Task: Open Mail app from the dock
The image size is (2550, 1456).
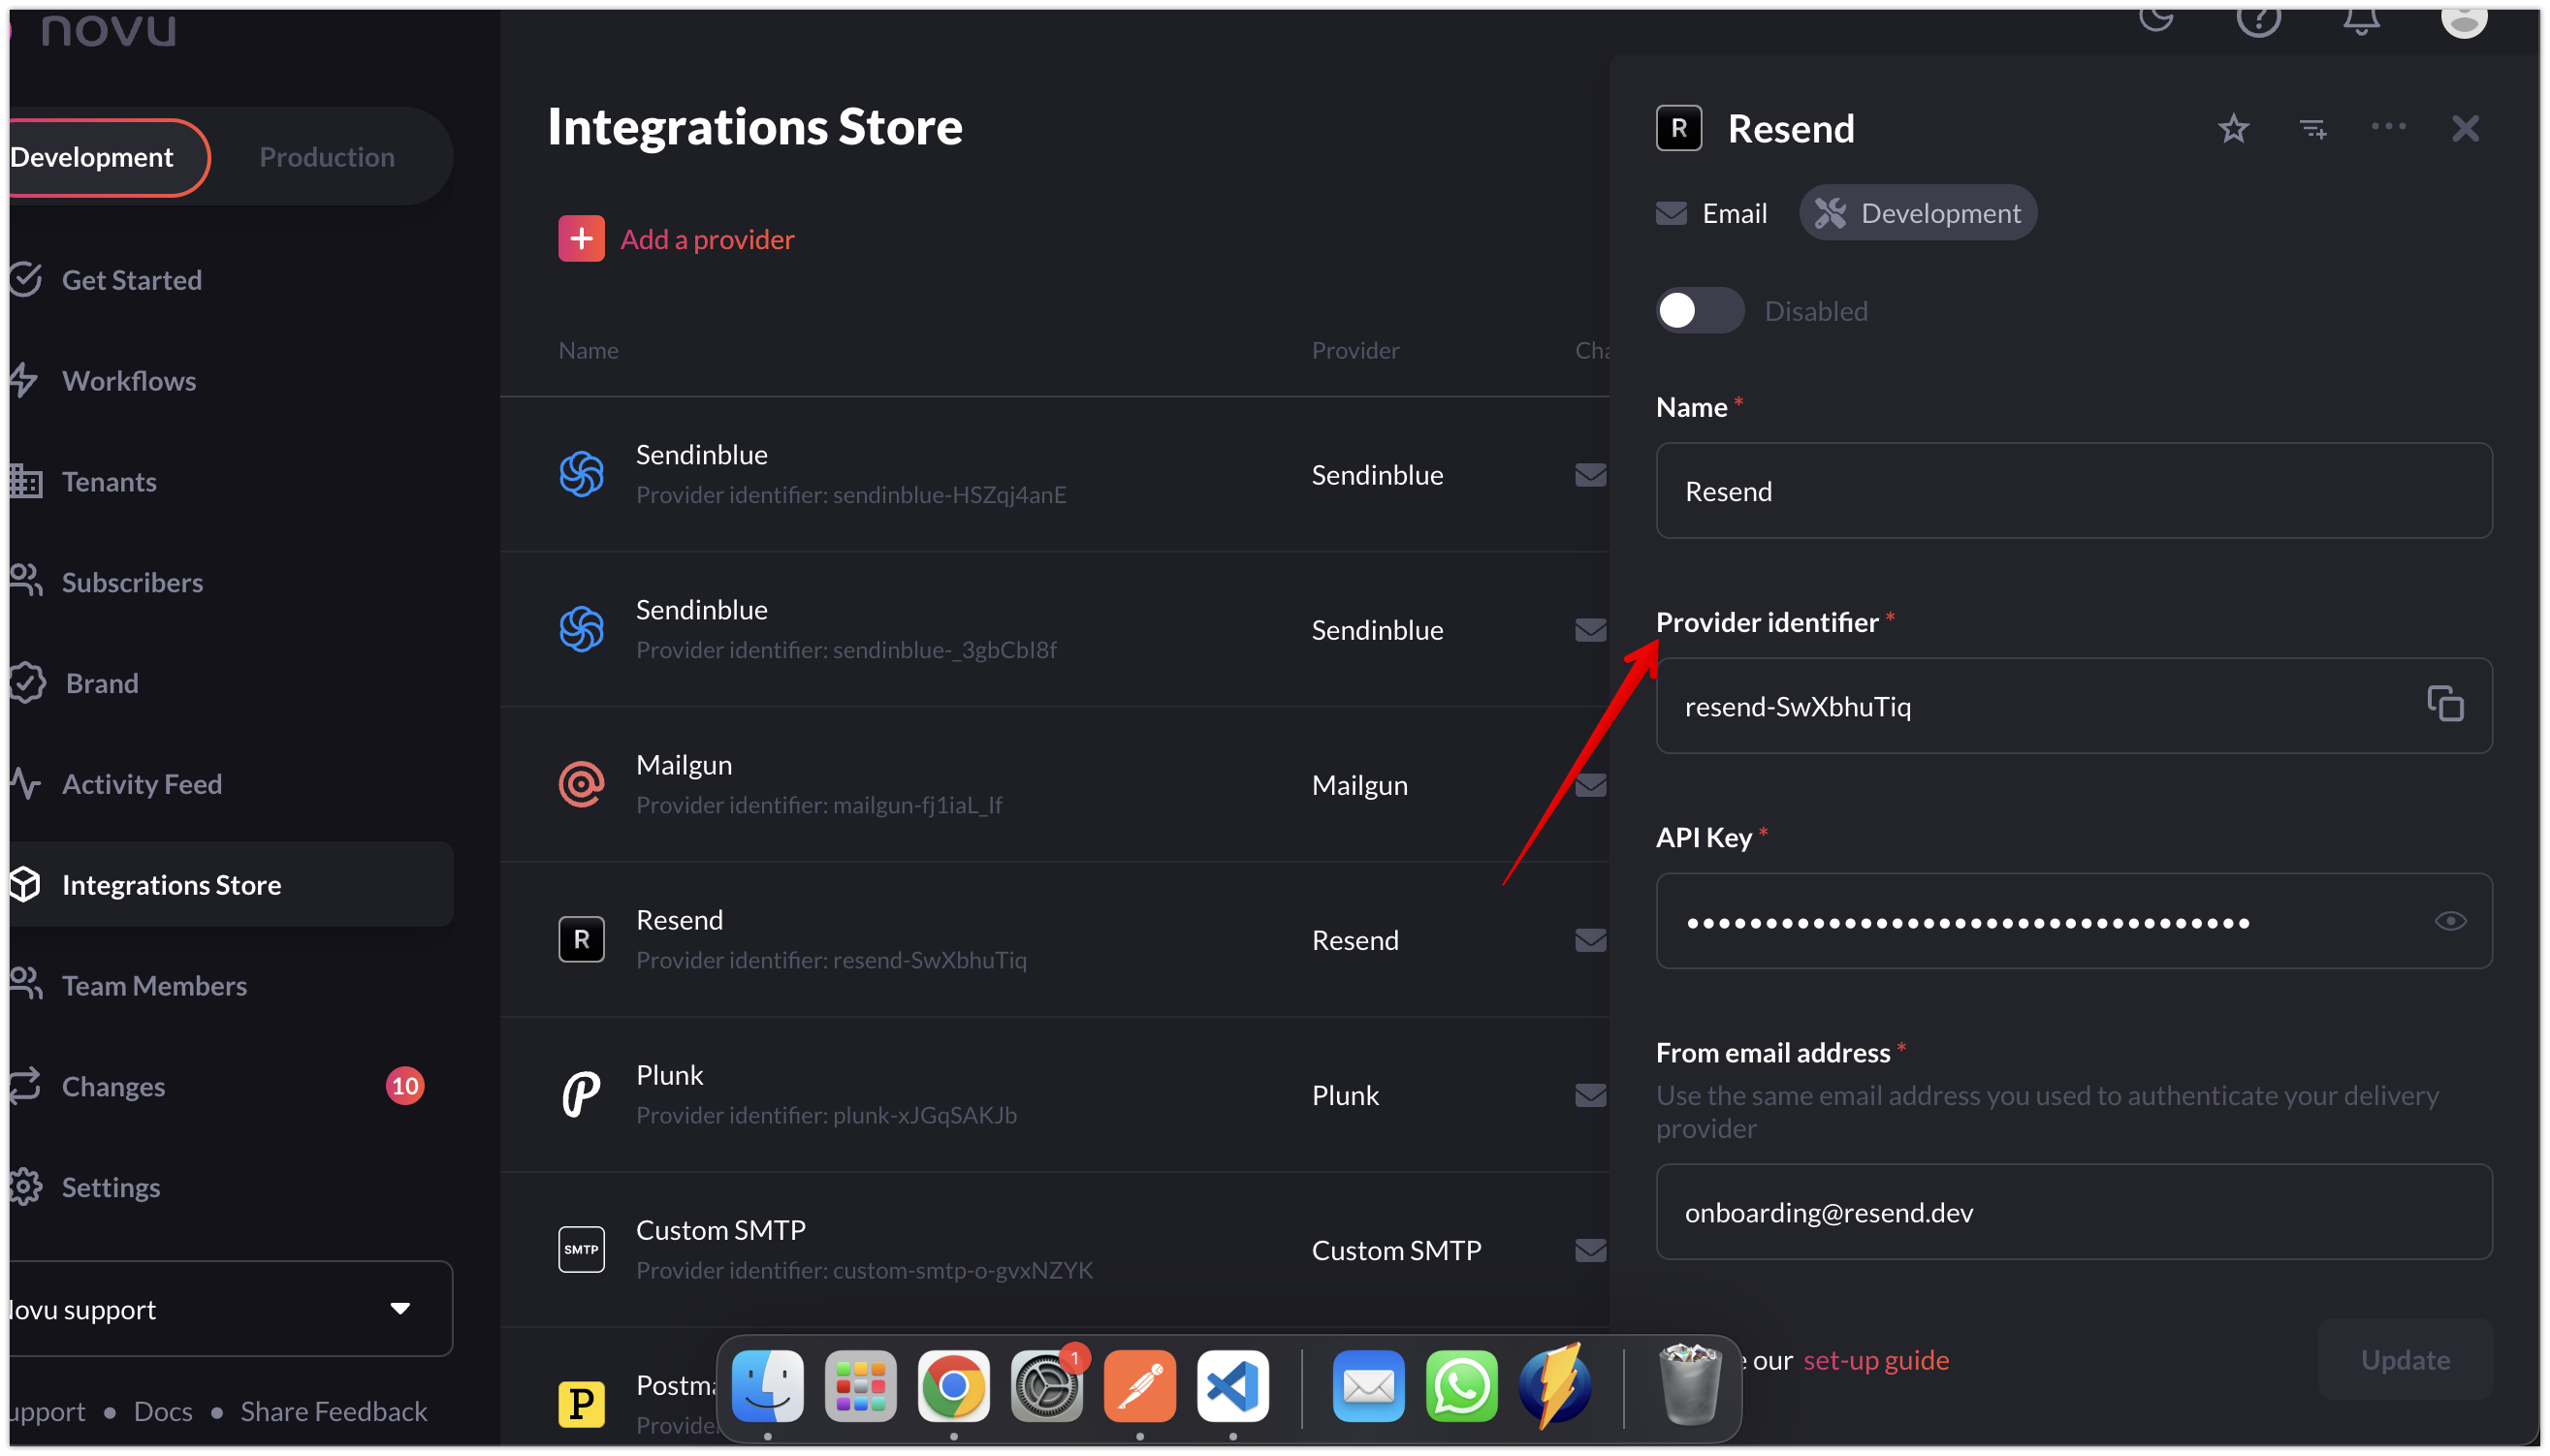Action: pos(1368,1386)
